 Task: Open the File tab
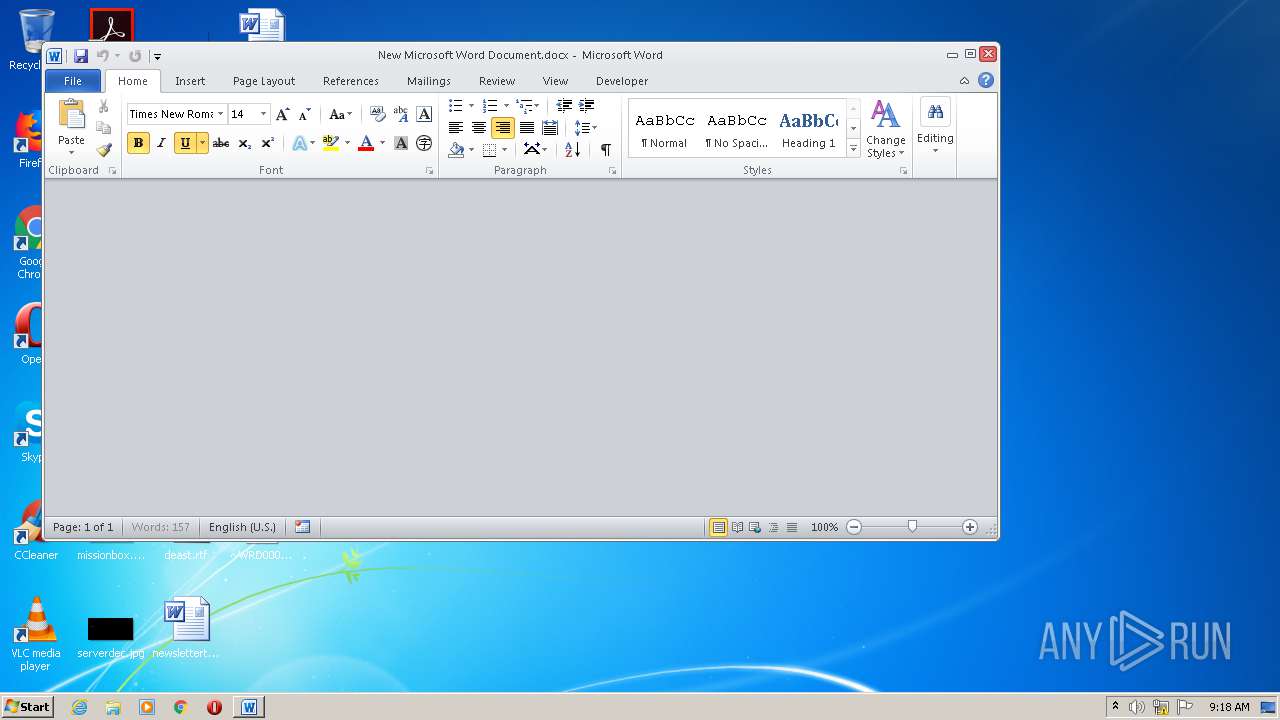tap(73, 81)
